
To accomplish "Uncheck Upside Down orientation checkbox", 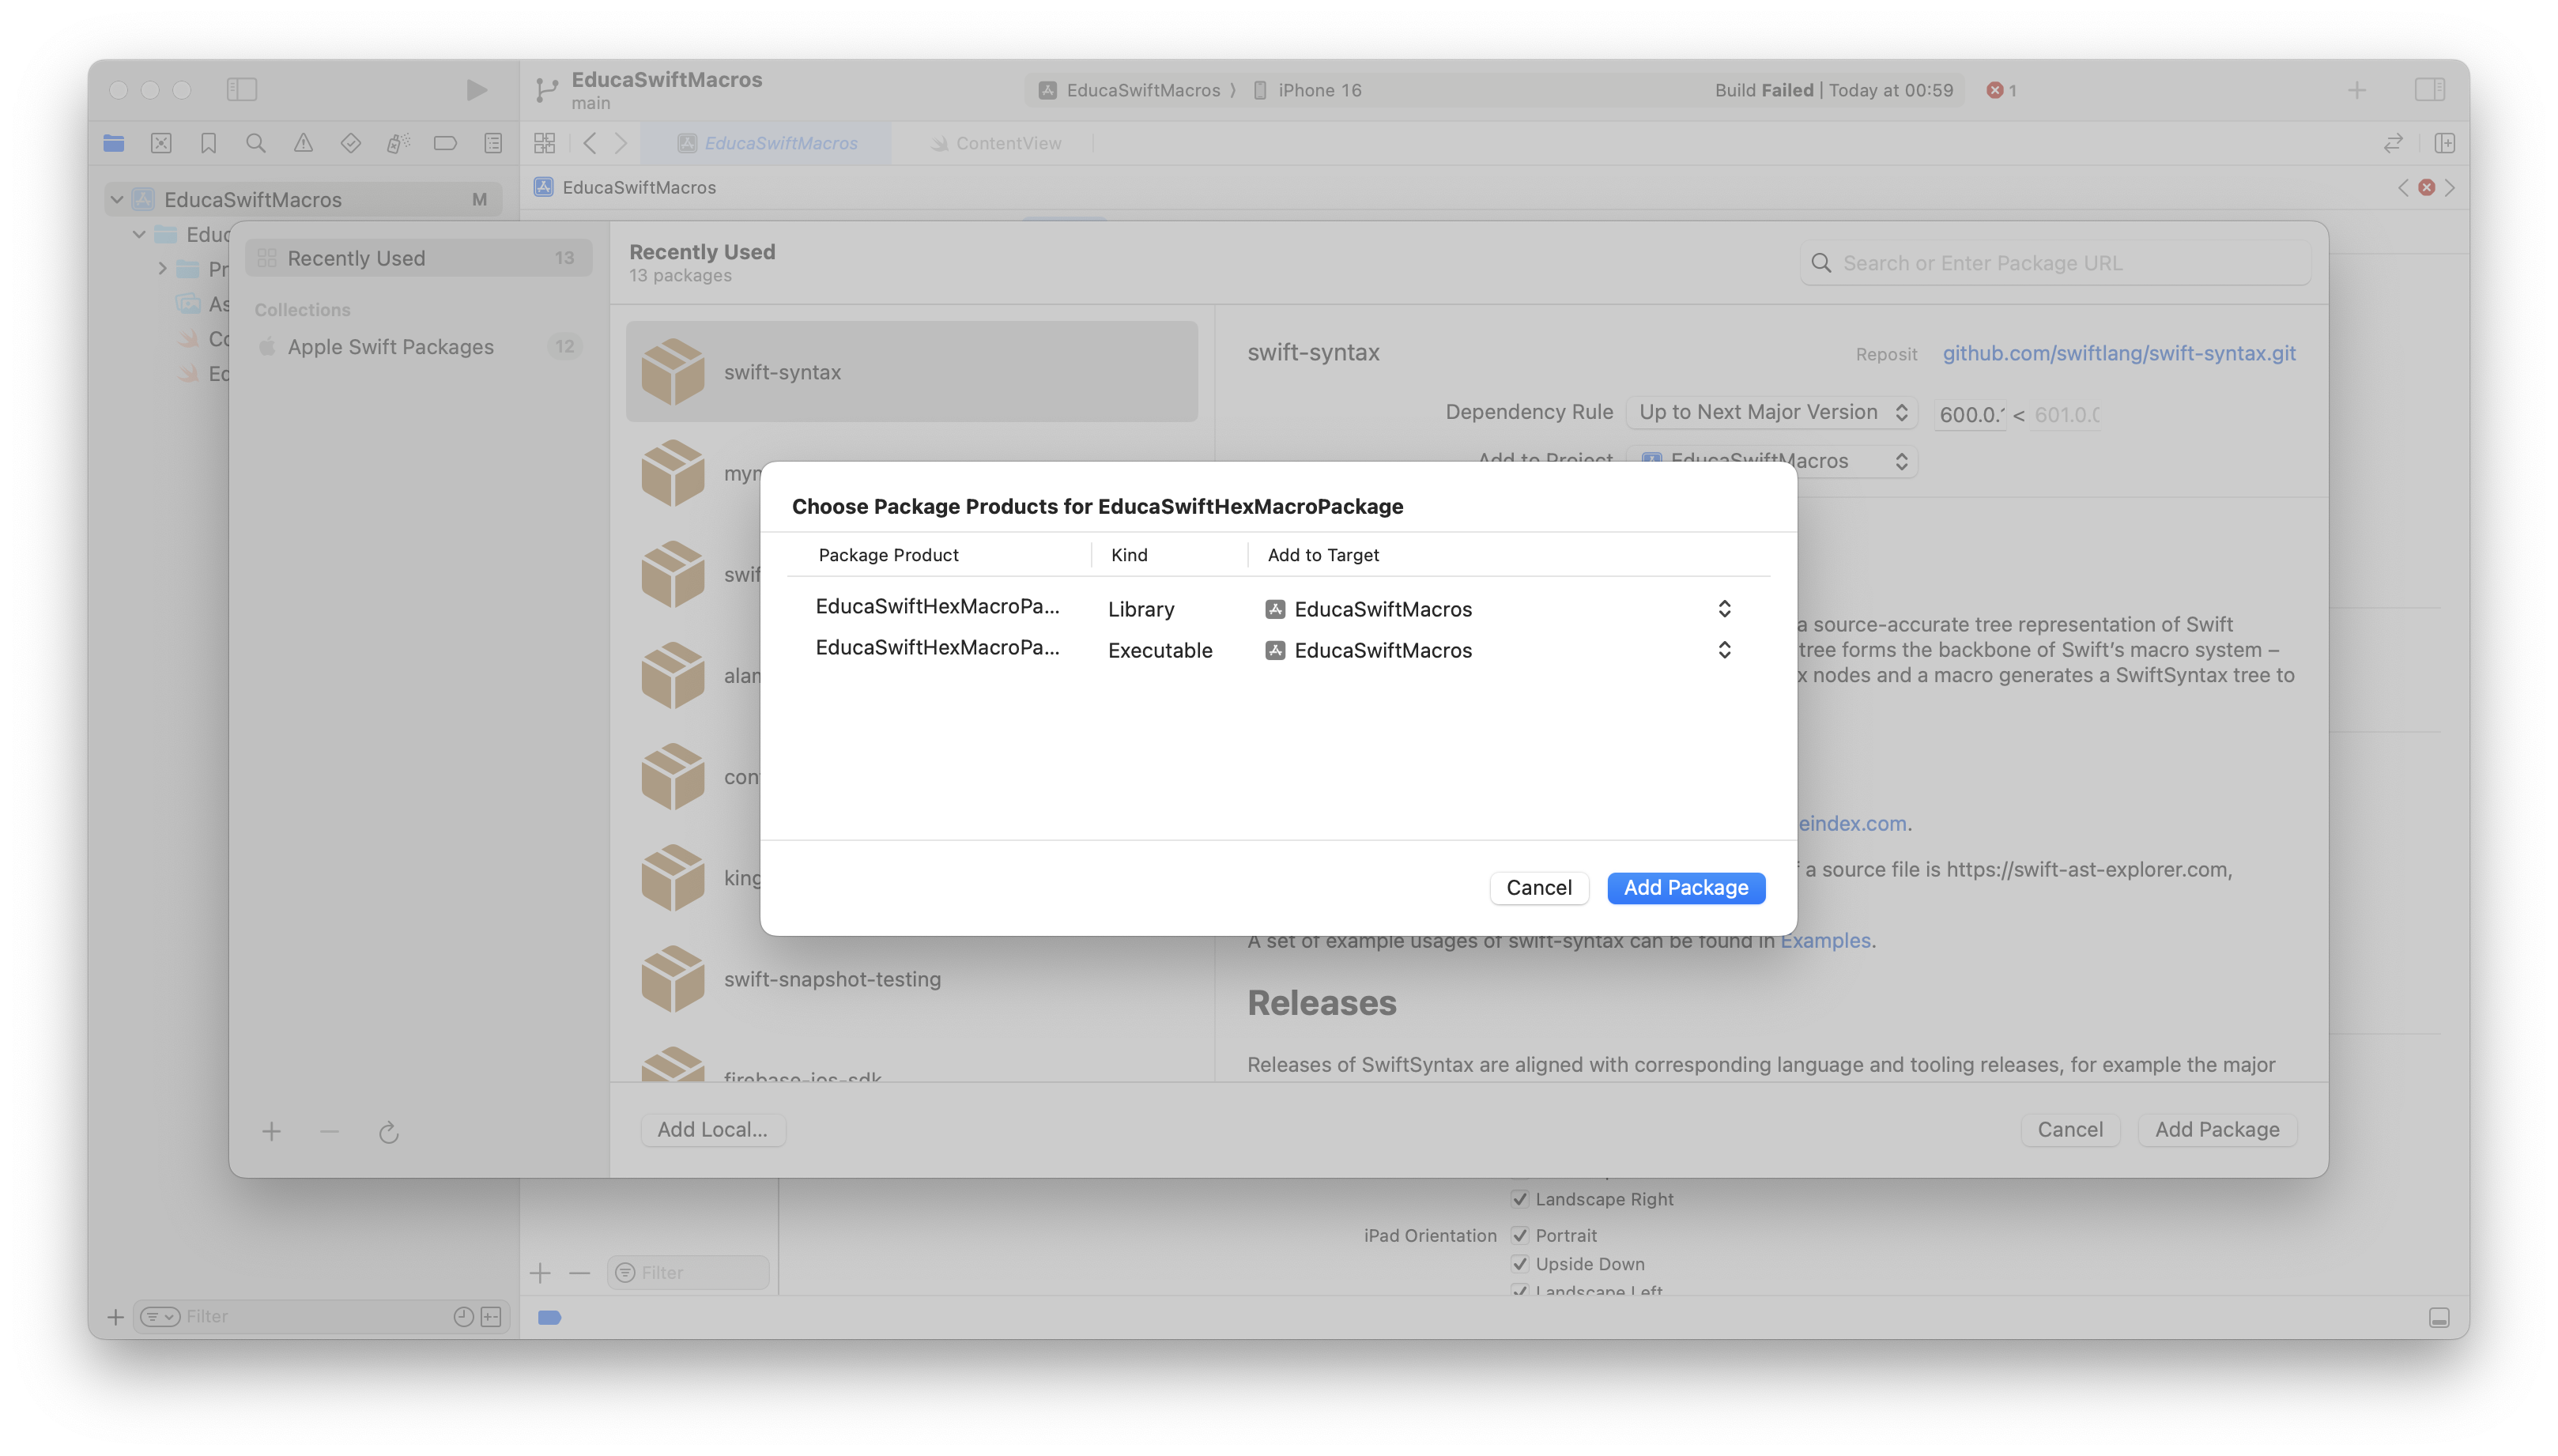I will tap(1520, 1264).
